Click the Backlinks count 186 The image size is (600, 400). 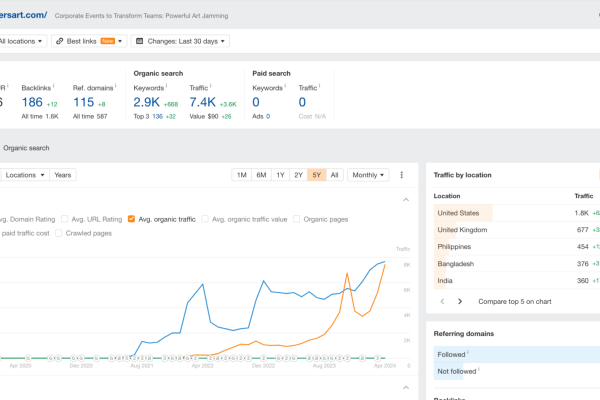32,102
